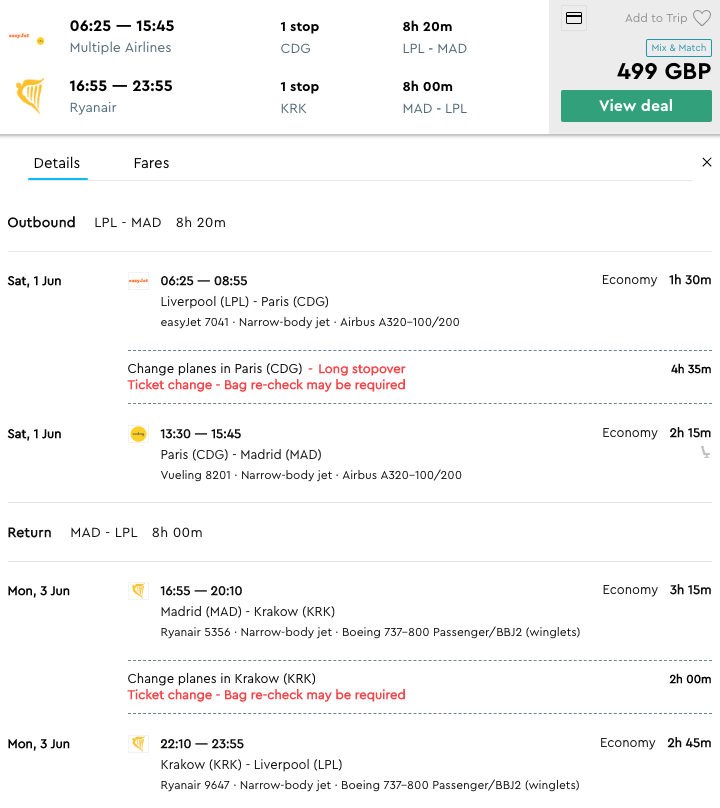Toggle the Add to Trip heart
This screenshot has height=808, width=720.
[x=701, y=18]
